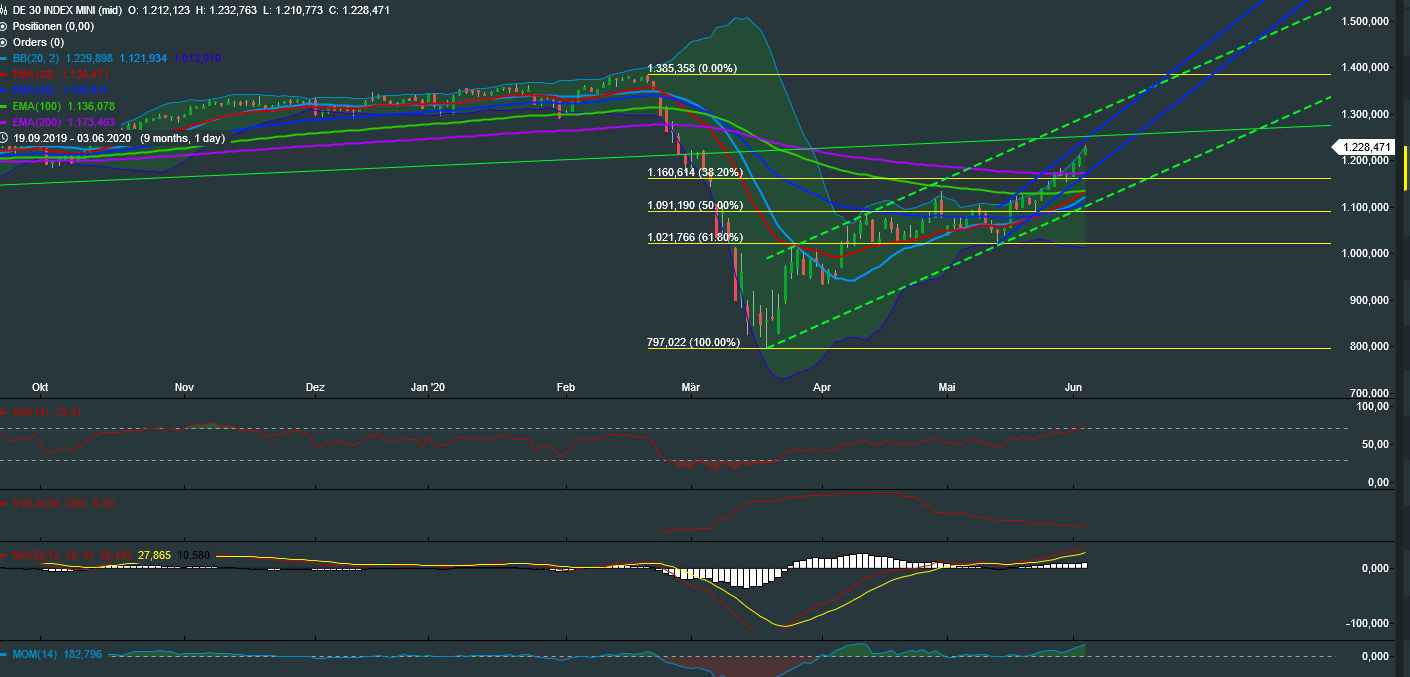The width and height of the screenshot is (1410, 677).
Task: Click the MACD(12, 26, 9) indicator label
Action: pos(51,554)
